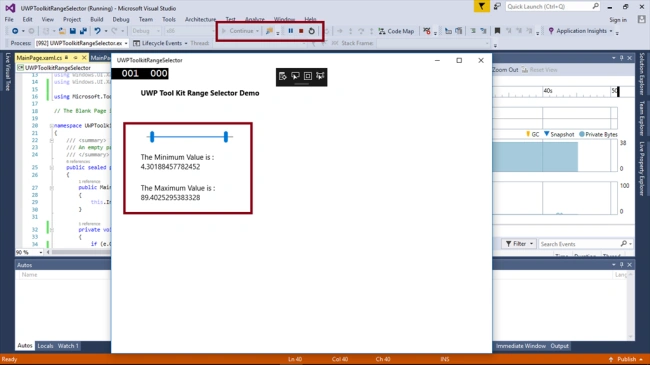Click the Save All icon
The image size is (650, 365).
[83, 31]
